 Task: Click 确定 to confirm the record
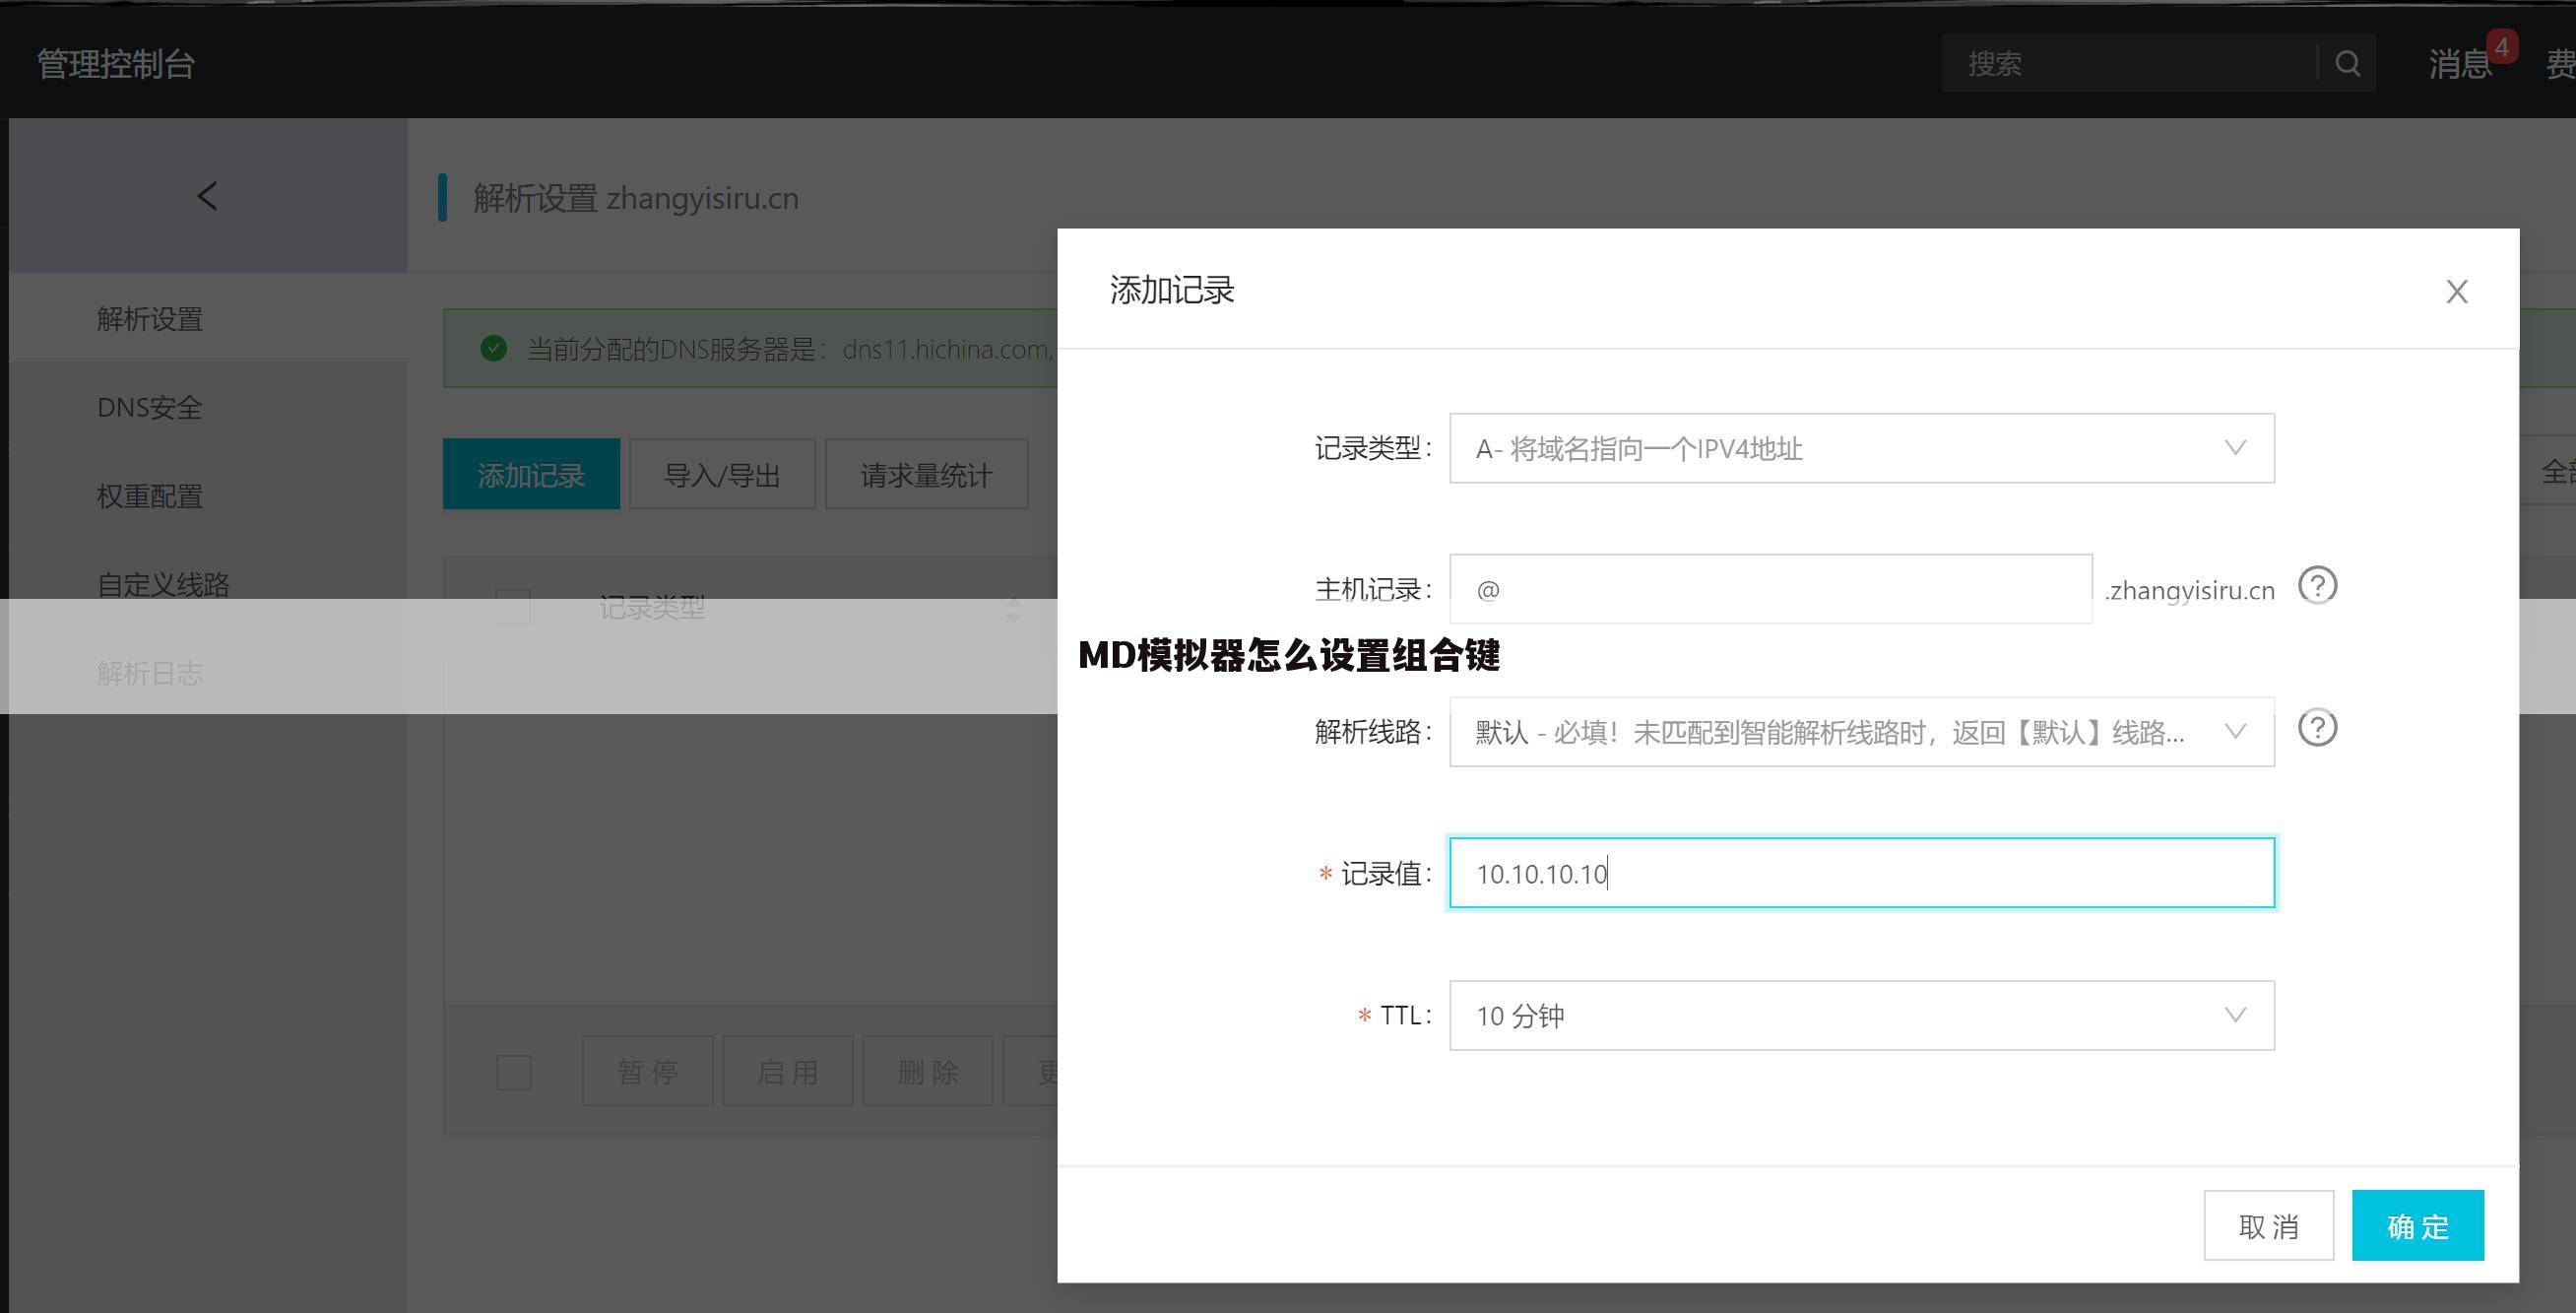tap(2418, 1226)
